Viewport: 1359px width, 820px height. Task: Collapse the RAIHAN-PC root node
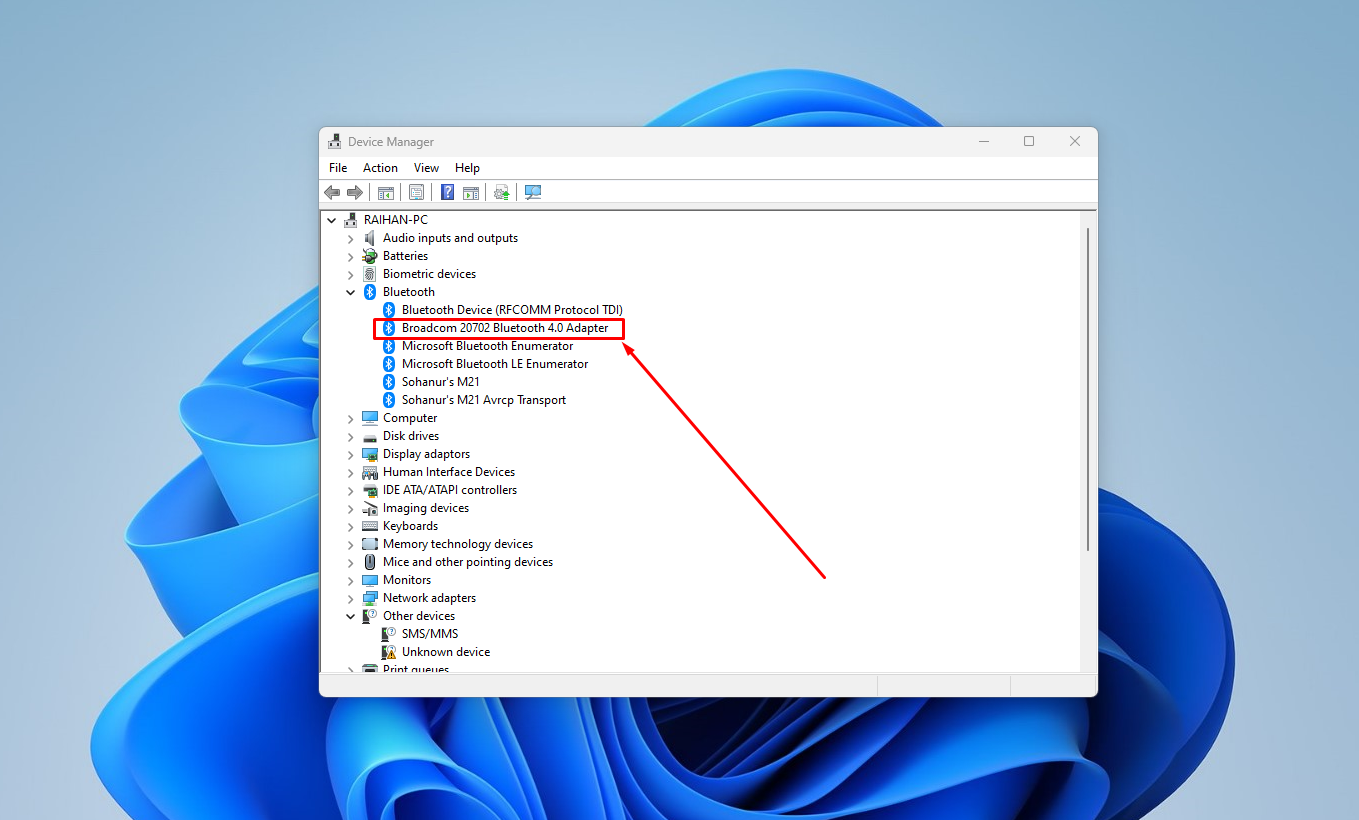click(x=331, y=220)
